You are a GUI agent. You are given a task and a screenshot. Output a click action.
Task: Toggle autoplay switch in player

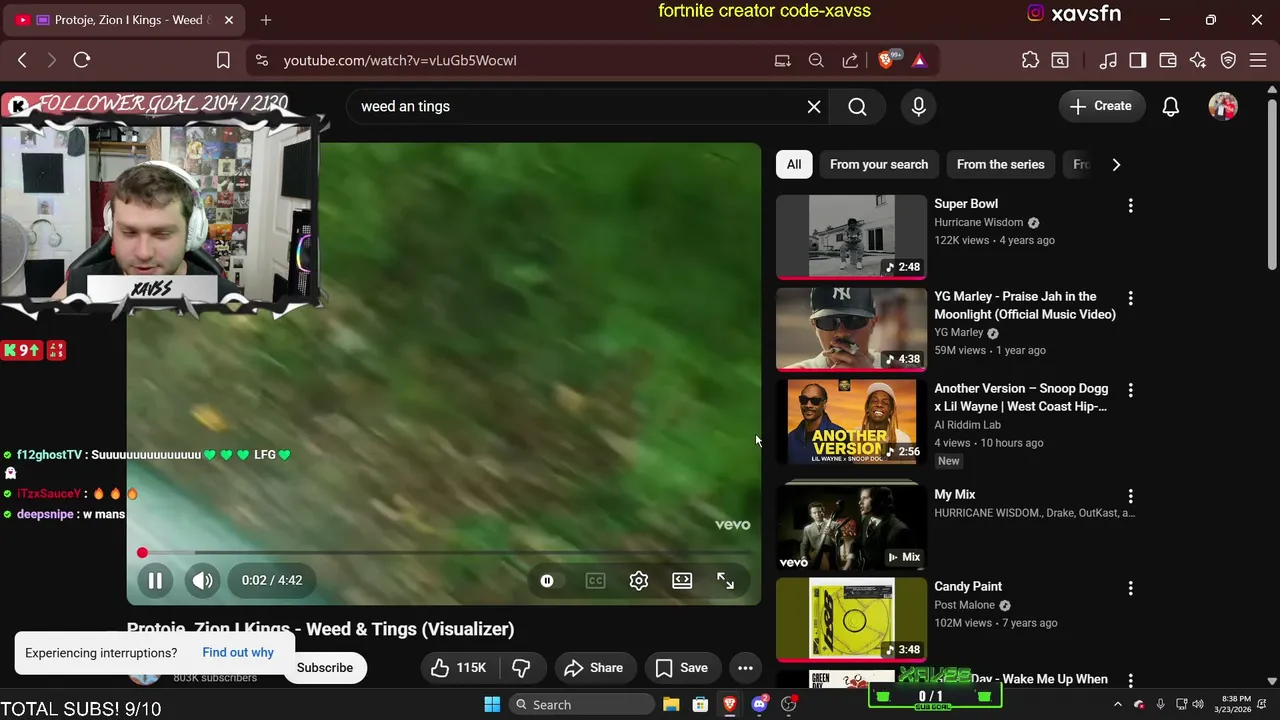(x=547, y=581)
